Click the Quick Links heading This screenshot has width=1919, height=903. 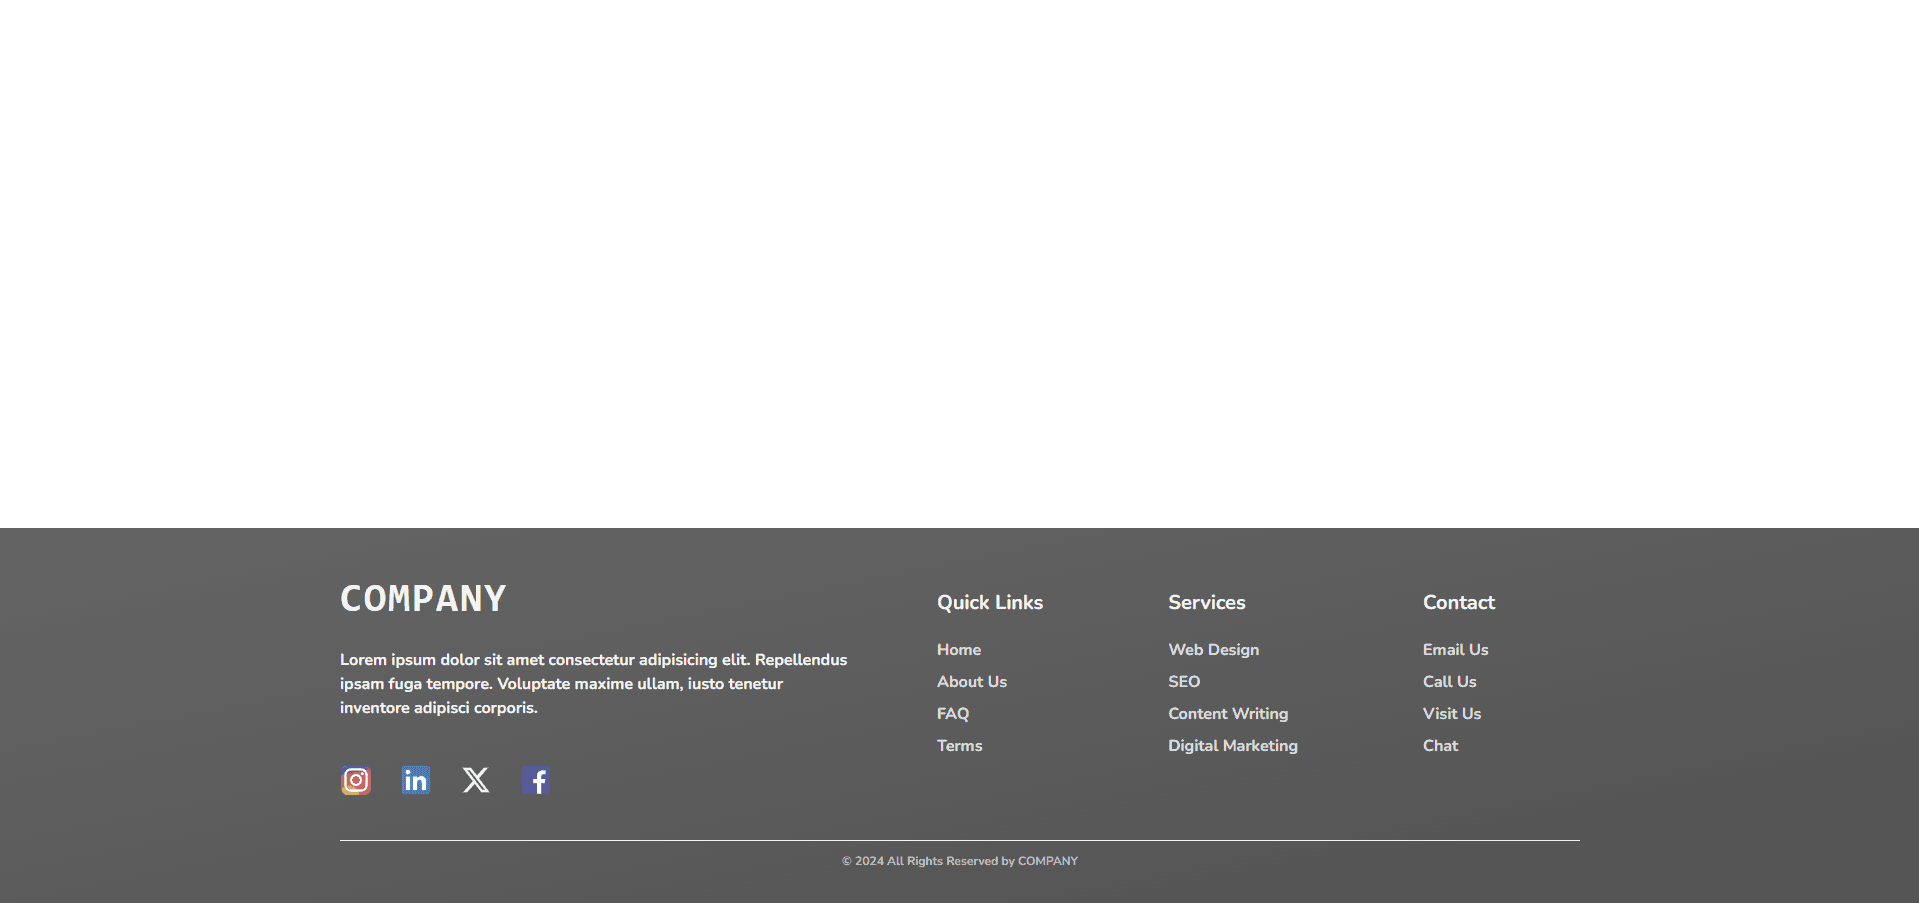(x=990, y=603)
